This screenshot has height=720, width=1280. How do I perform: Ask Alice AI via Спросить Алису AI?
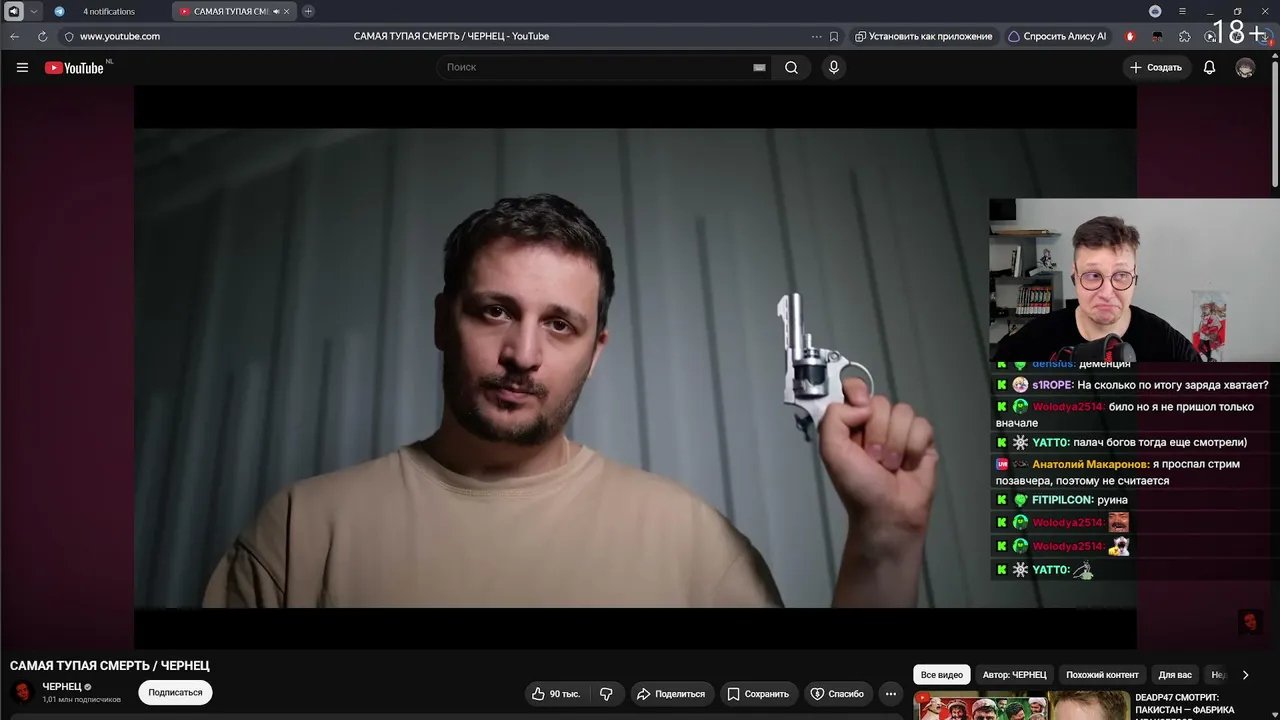point(1057,36)
